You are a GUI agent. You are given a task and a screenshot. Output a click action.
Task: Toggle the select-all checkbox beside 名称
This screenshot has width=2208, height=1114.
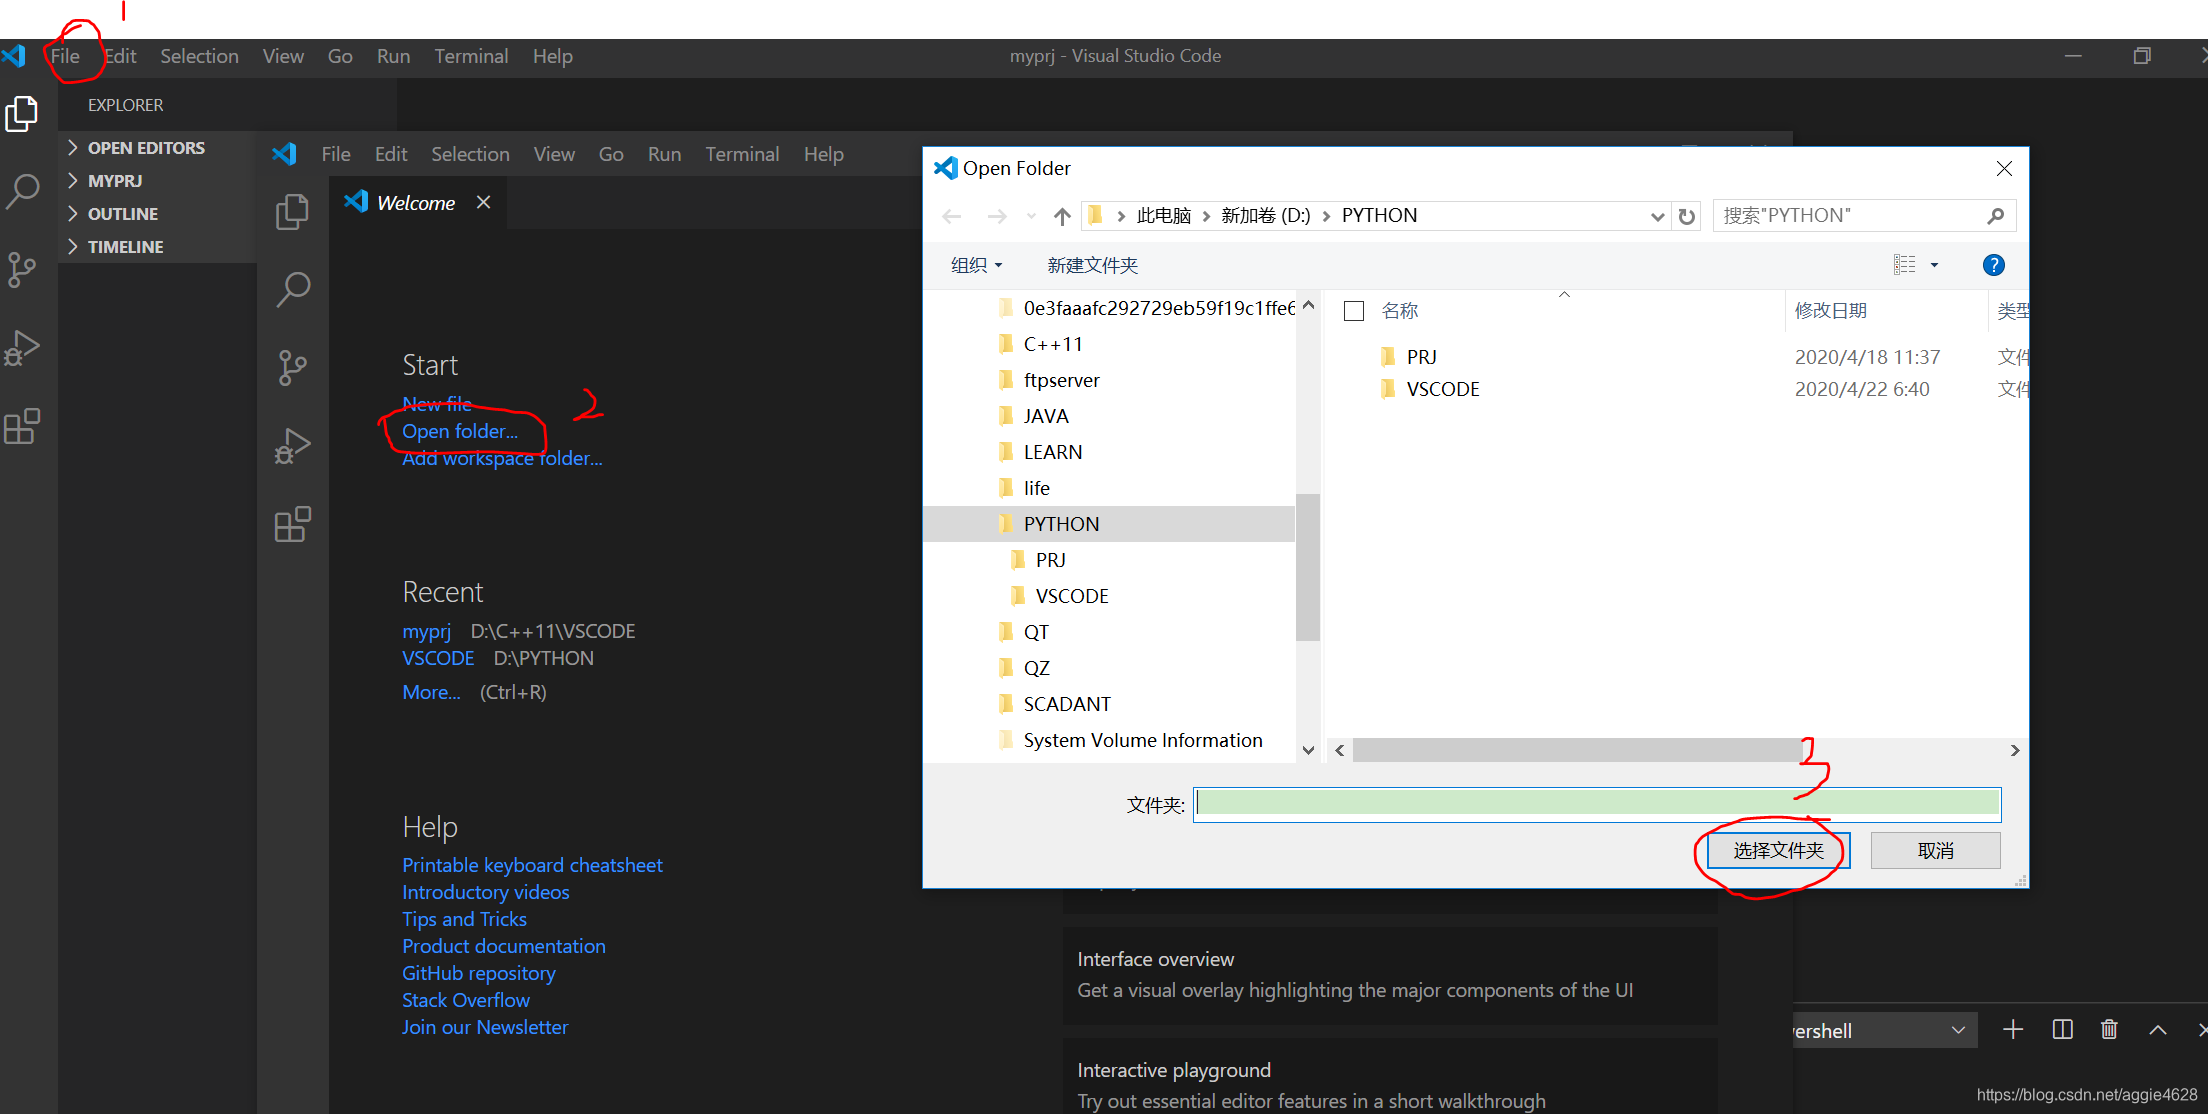[x=1354, y=311]
